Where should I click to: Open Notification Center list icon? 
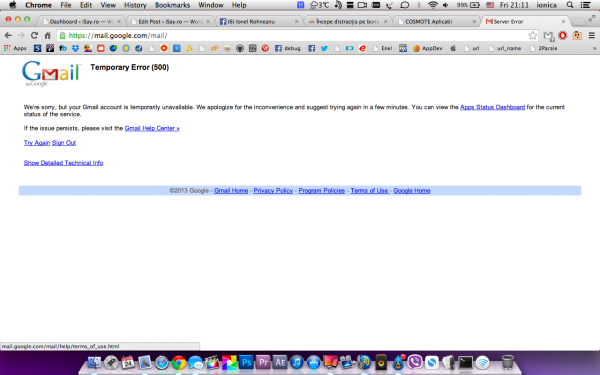click(x=585, y=5)
